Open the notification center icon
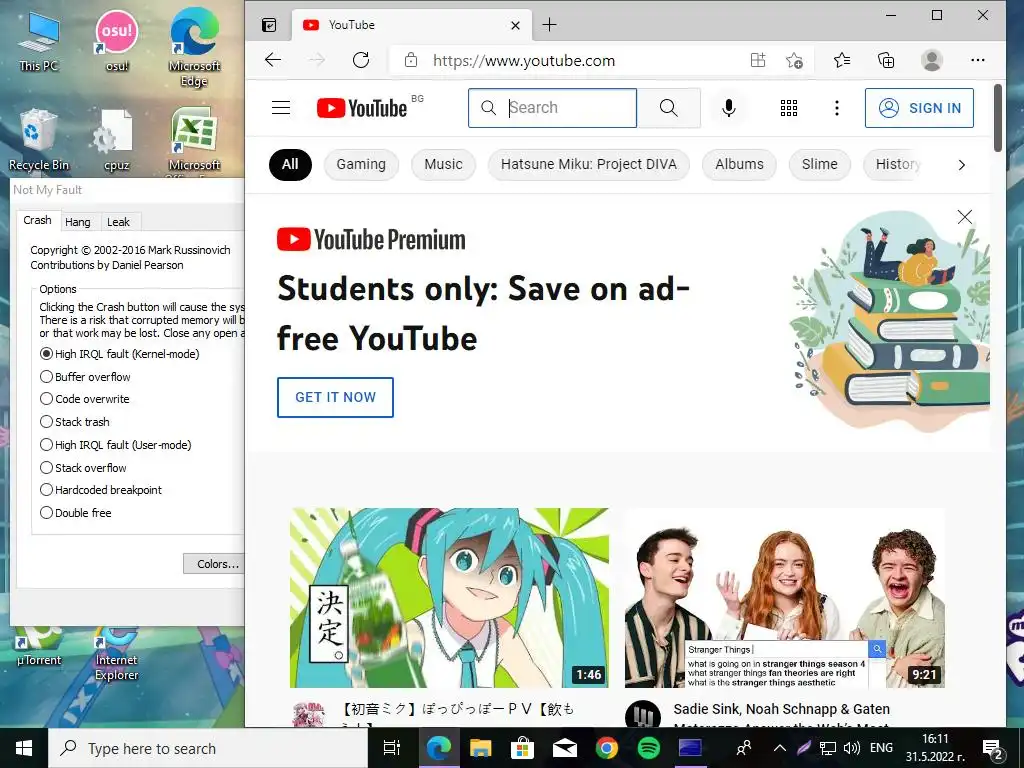 pyautogui.click(x=992, y=749)
